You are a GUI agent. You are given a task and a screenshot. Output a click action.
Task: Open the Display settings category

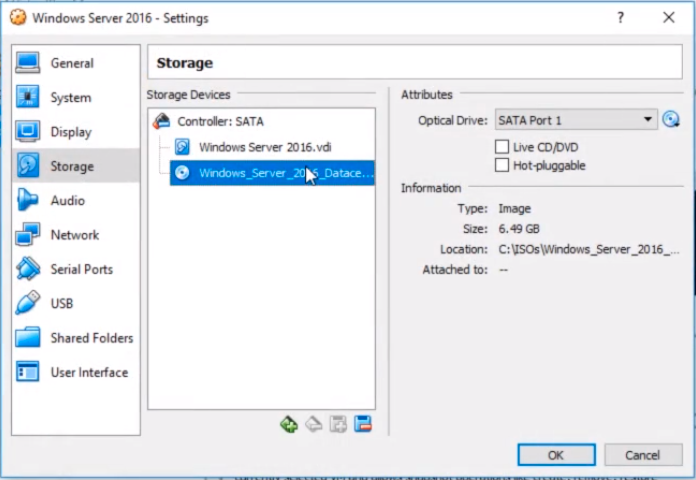pos(76,131)
